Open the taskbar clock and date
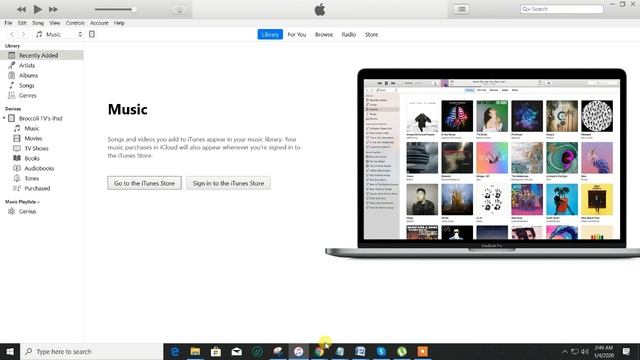640x360 pixels. [604, 351]
